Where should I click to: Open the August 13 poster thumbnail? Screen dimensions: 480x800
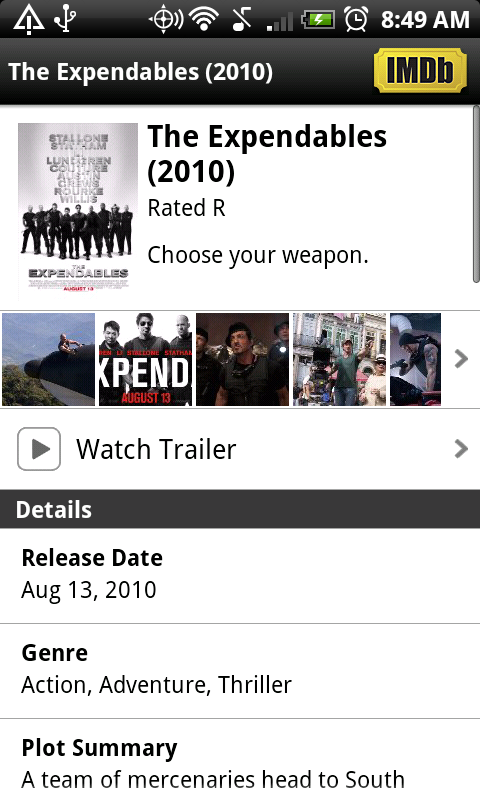[x=145, y=360]
